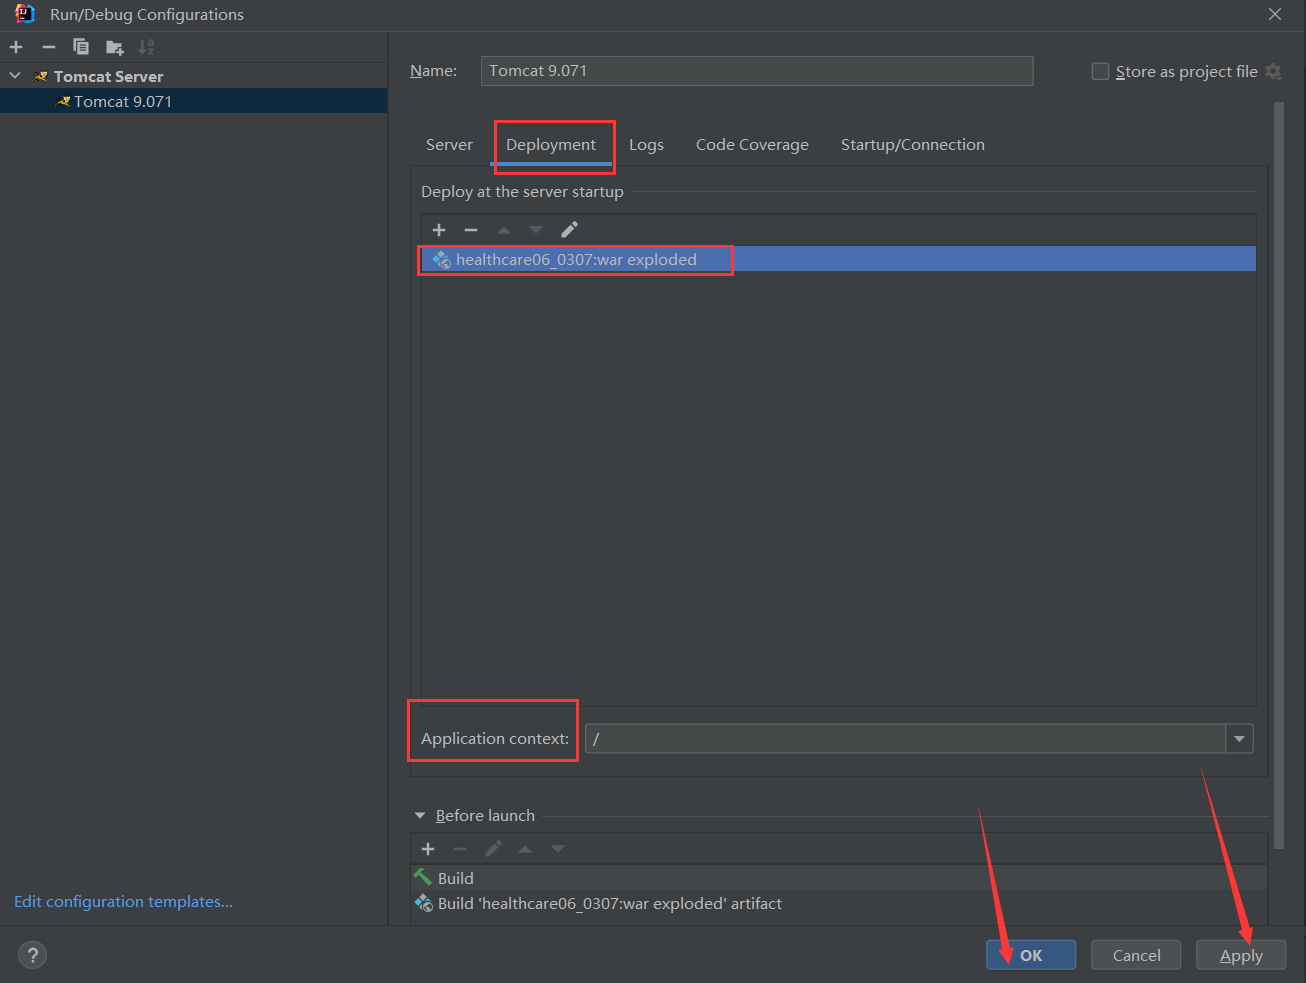Add a Before launch task

pos(428,849)
